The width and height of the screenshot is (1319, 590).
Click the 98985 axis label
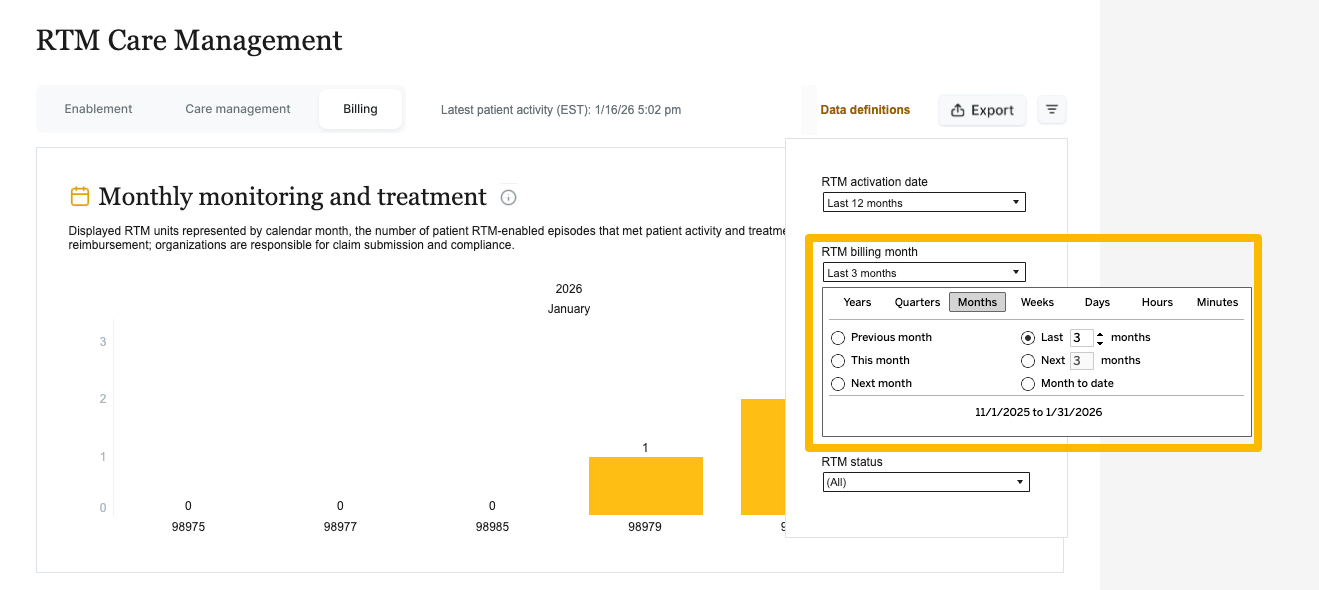[x=492, y=526]
